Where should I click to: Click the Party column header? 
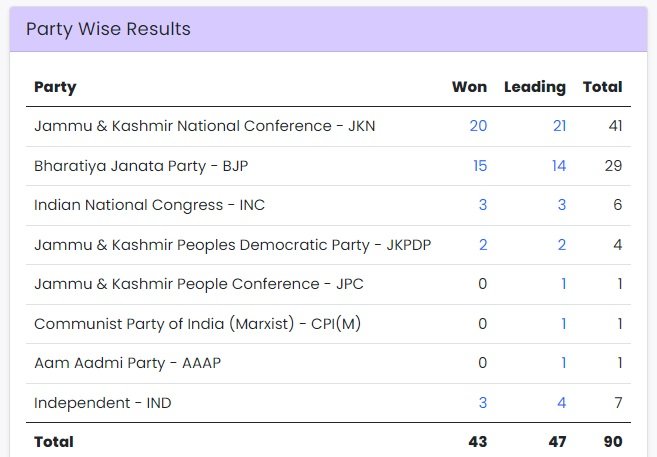tap(55, 87)
